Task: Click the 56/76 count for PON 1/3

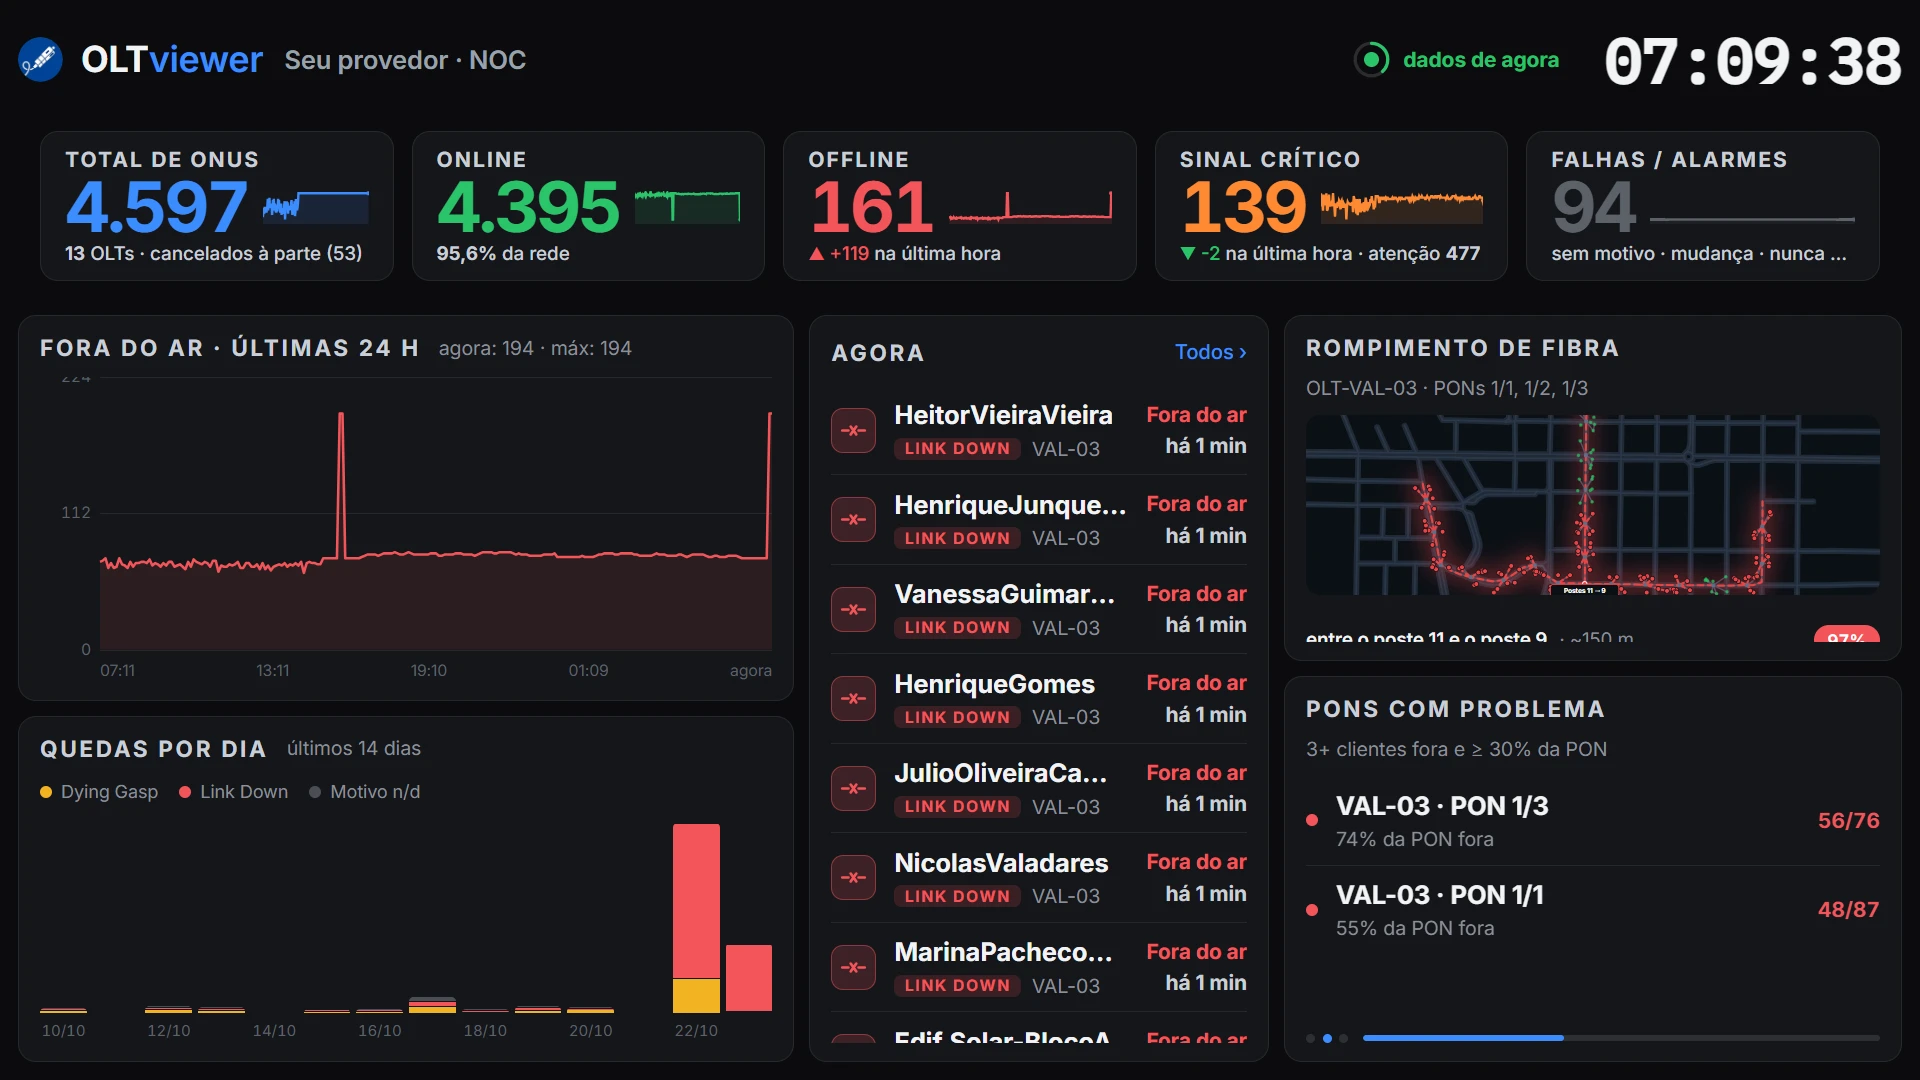Action: click(1848, 821)
